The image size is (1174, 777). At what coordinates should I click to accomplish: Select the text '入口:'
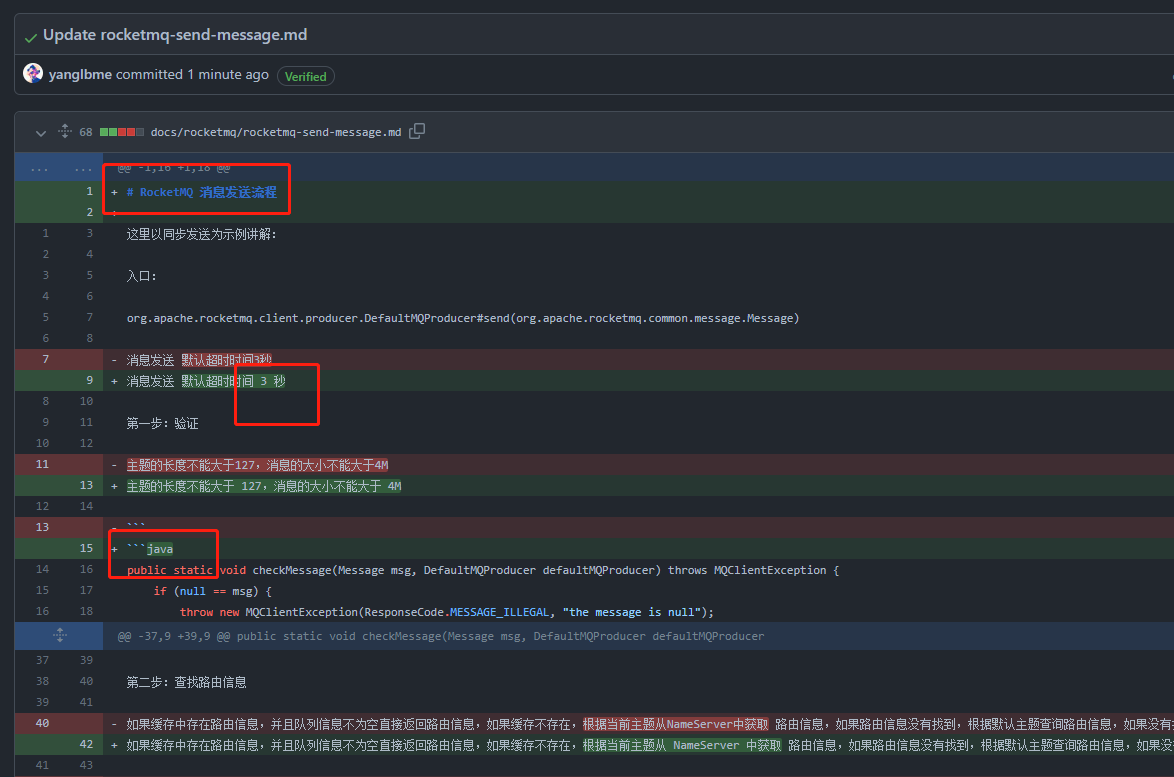142,276
